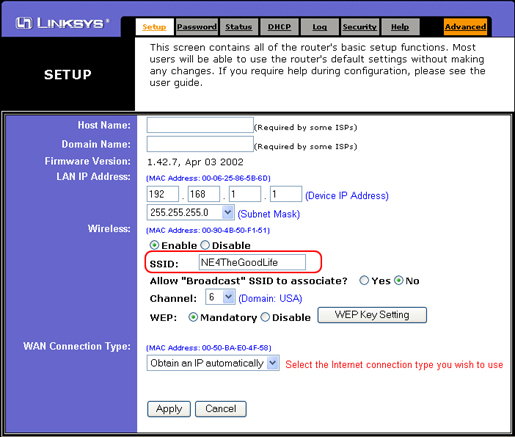Click the SSID text field
Image resolution: width=515 pixels, height=437 pixels.
(252, 262)
